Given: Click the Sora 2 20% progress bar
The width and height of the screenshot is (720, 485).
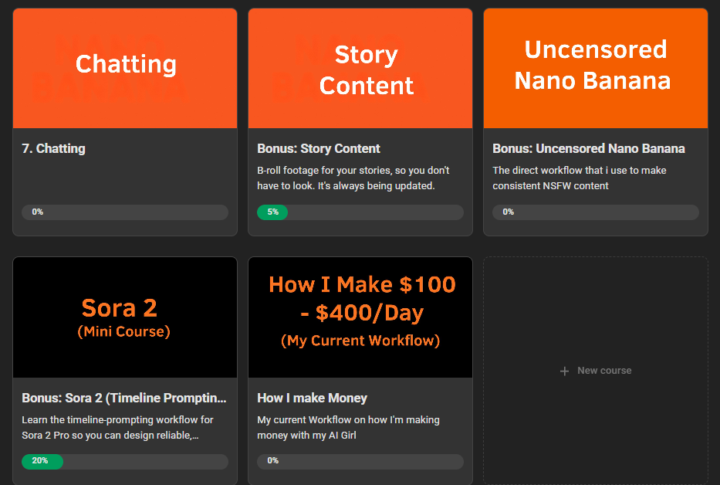Looking at the screenshot, I should pyautogui.click(x=125, y=461).
